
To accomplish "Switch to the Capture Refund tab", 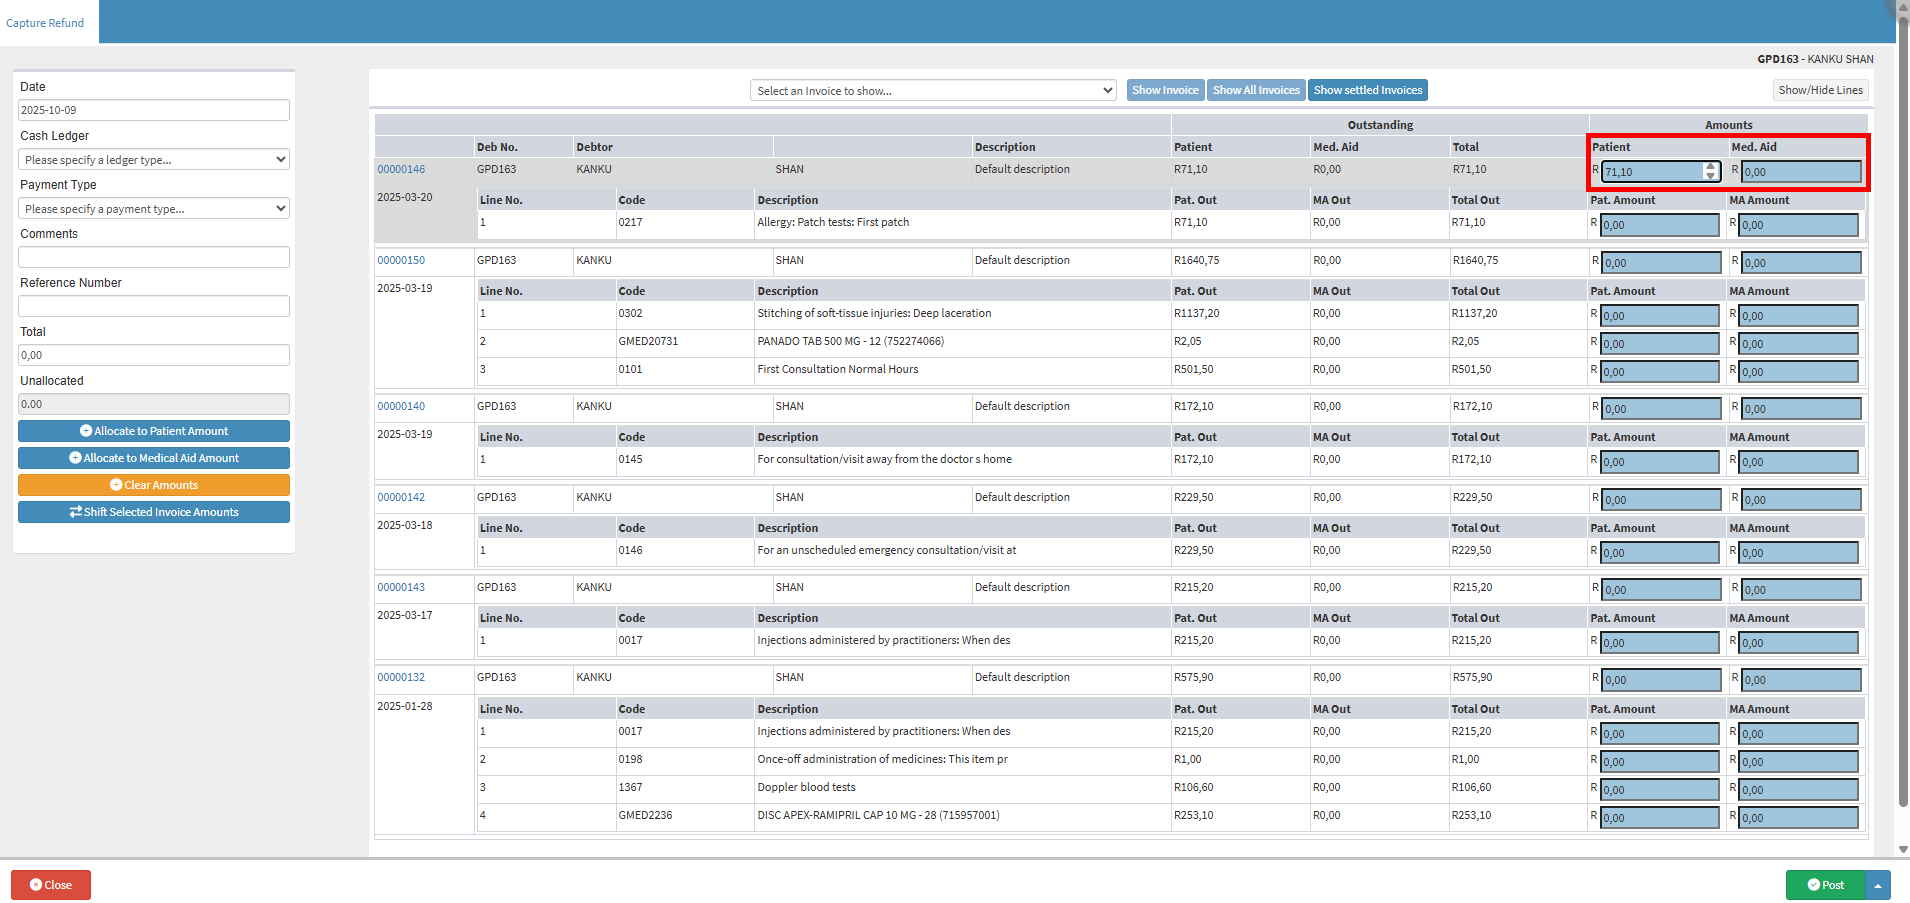I will (45, 23).
